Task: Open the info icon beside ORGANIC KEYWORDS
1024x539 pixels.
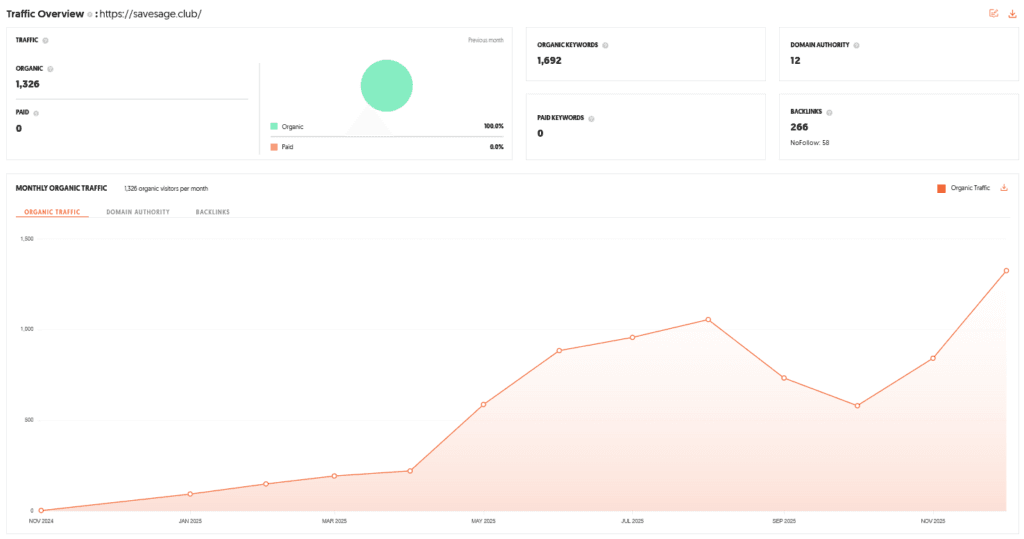Action: pyautogui.click(x=605, y=46)
